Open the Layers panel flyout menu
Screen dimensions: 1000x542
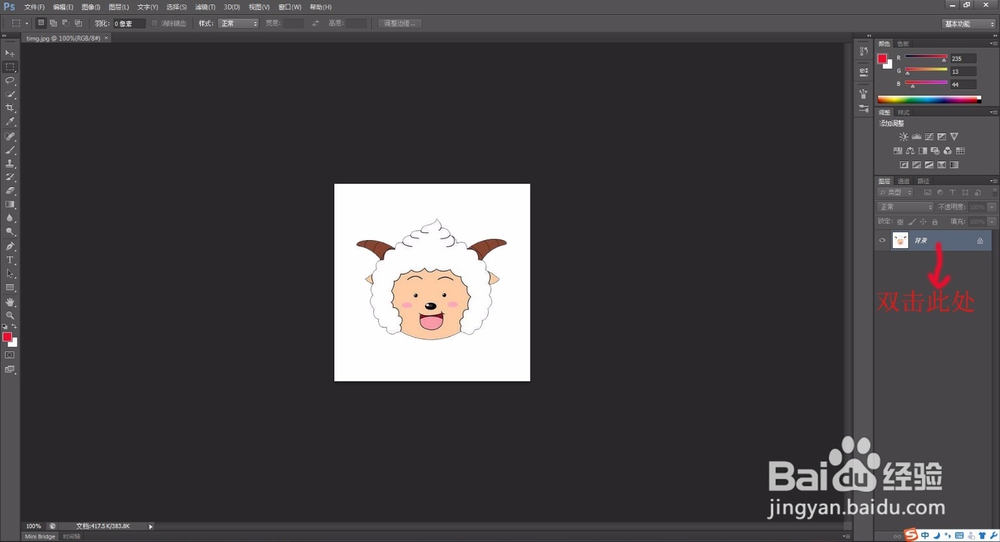(x=994, y=181)
